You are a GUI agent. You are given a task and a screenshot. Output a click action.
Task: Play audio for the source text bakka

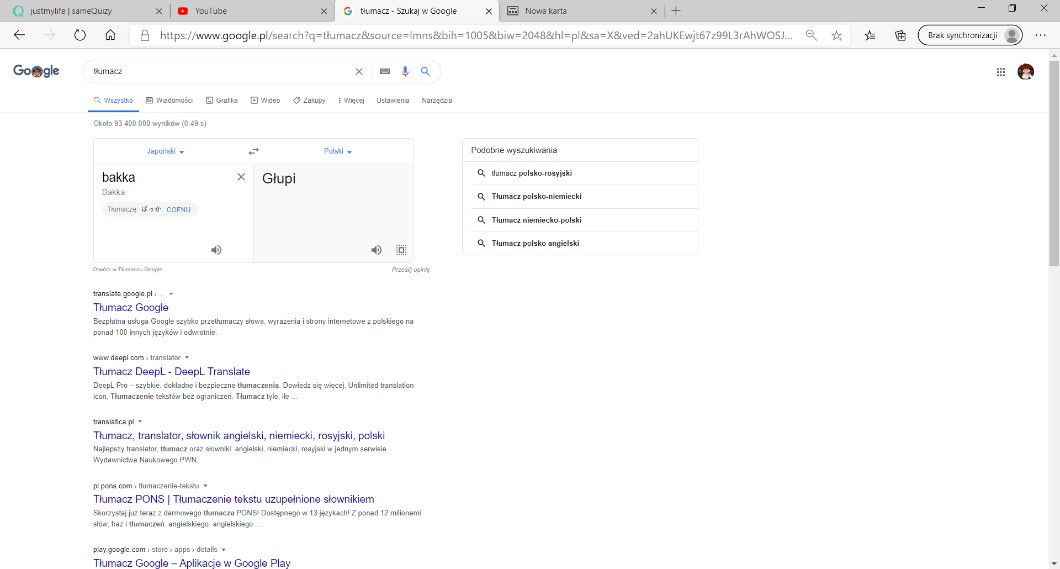pos(216,250)
